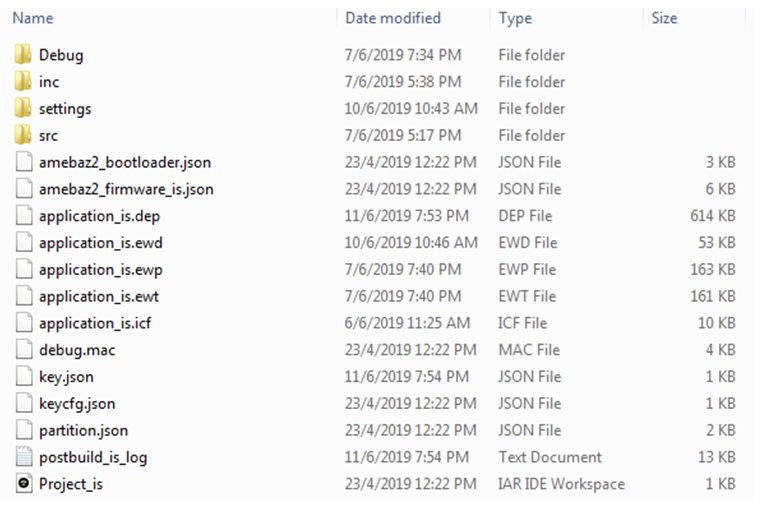This screenshot has height=510, width=762.
Task: Sort files by the Size column
Action: coord(664,18)
